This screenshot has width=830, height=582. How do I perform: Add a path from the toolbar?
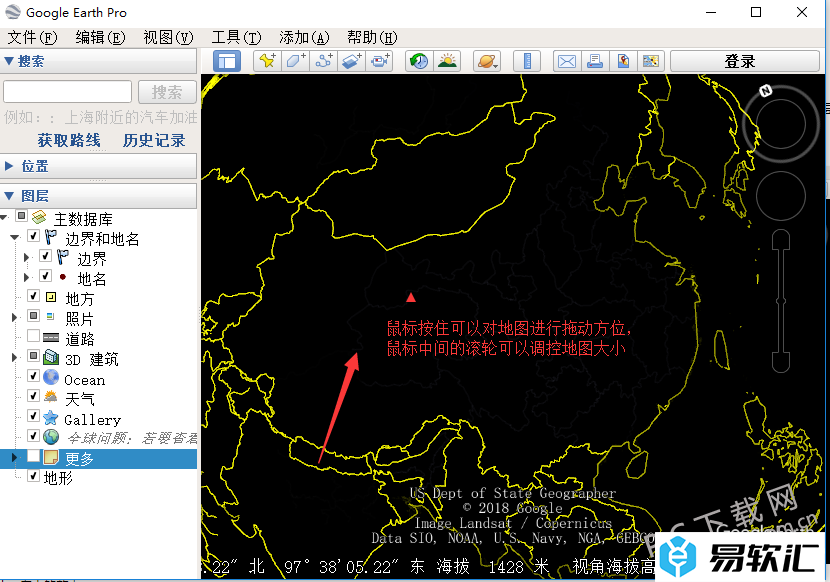tap(323, 61)
